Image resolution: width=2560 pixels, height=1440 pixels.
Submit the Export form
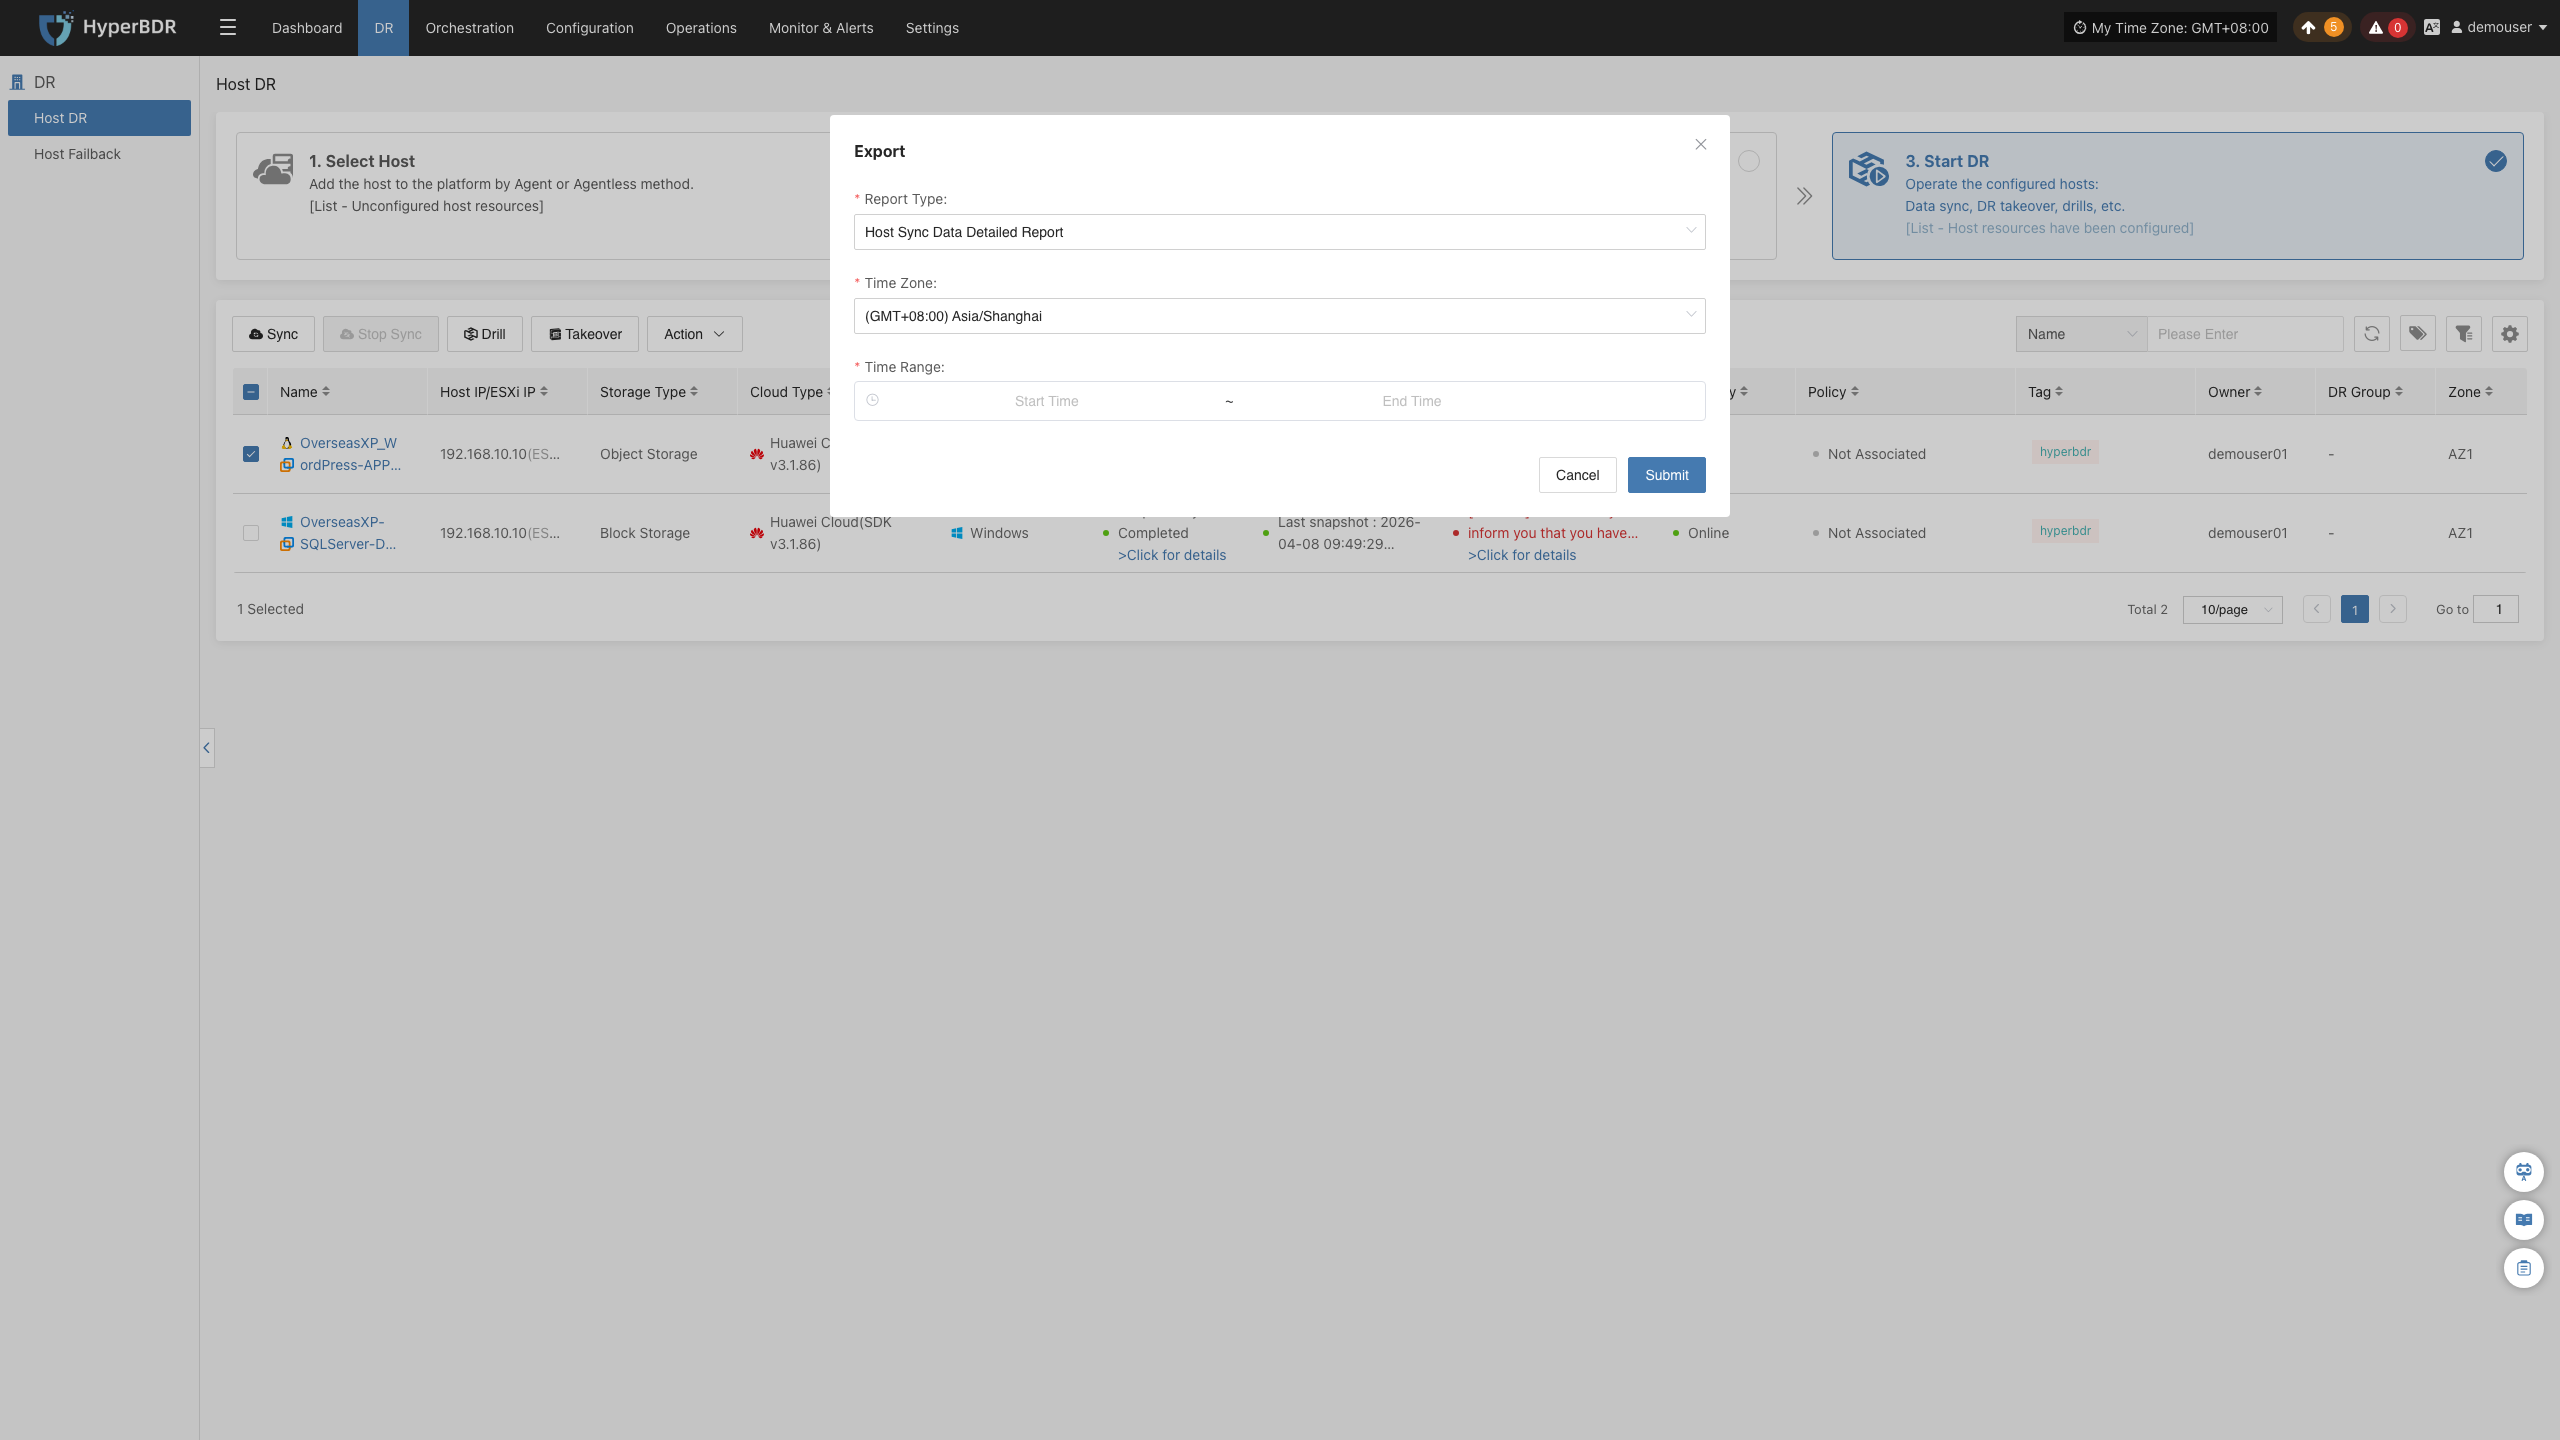1667,475
